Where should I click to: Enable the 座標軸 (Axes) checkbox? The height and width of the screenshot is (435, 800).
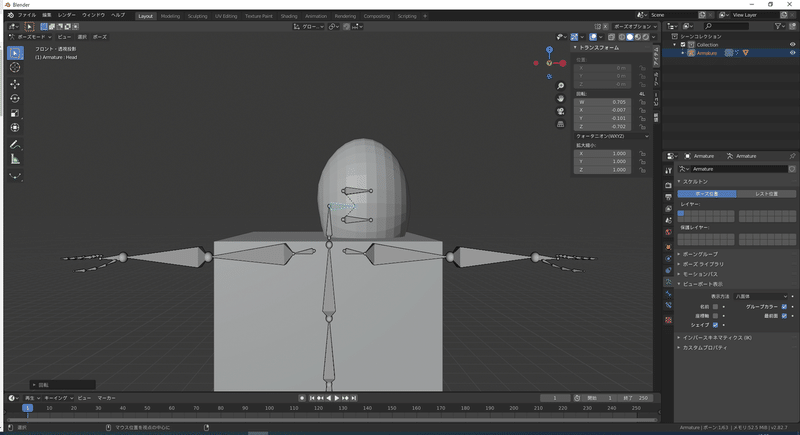pos(715,316)
